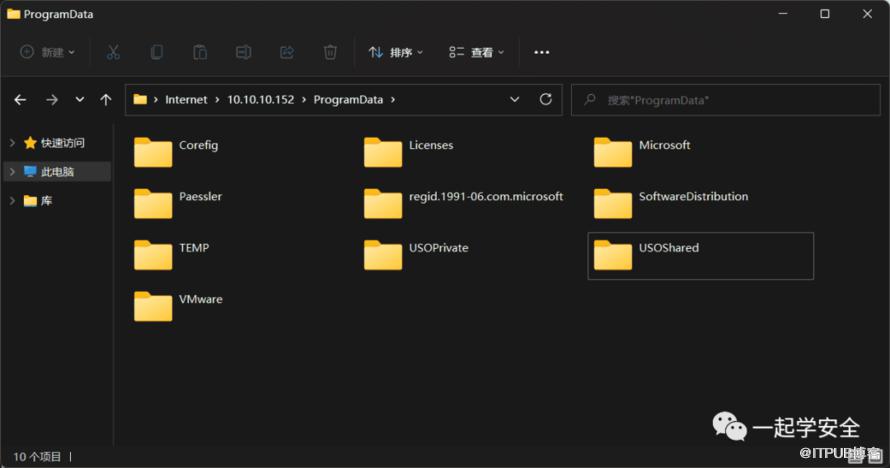Click the Delete trash can icon
The width and height of the screenshot is (890, 468).
click(x=330, y=52)
